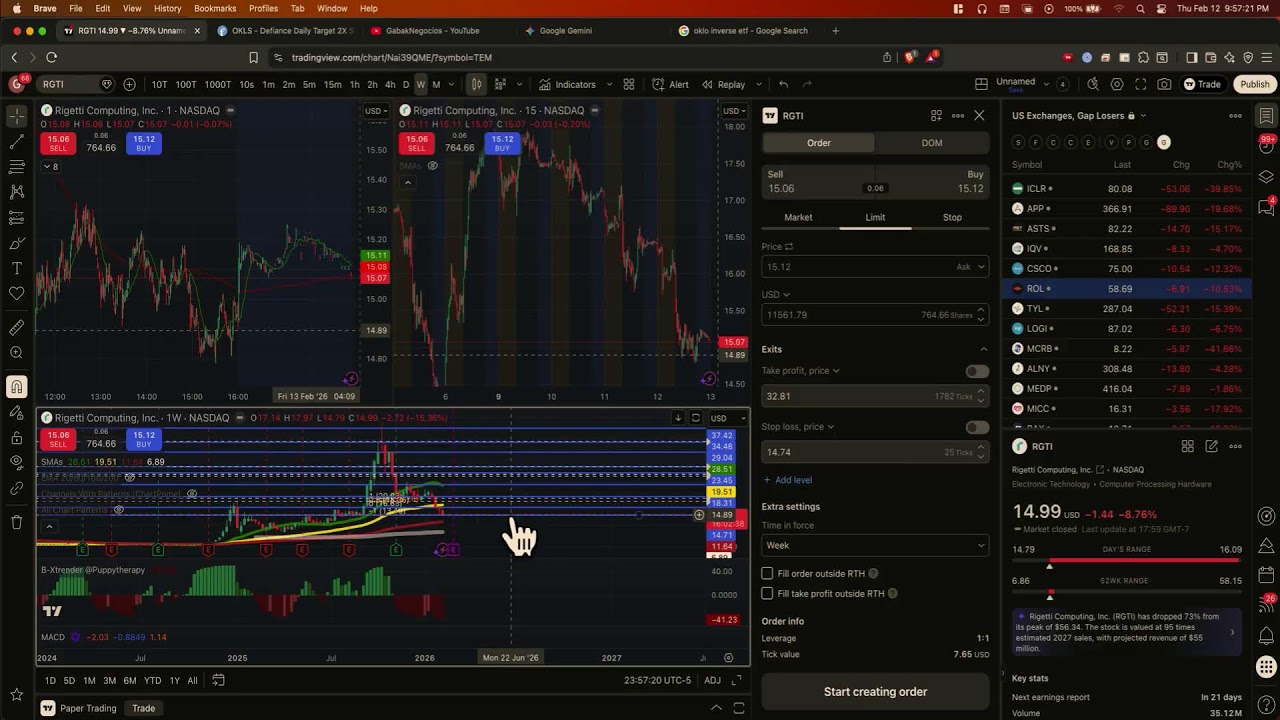This screenshot has width=1280, height=720.
Task: Create a price Alert
Action: (670, 84)
